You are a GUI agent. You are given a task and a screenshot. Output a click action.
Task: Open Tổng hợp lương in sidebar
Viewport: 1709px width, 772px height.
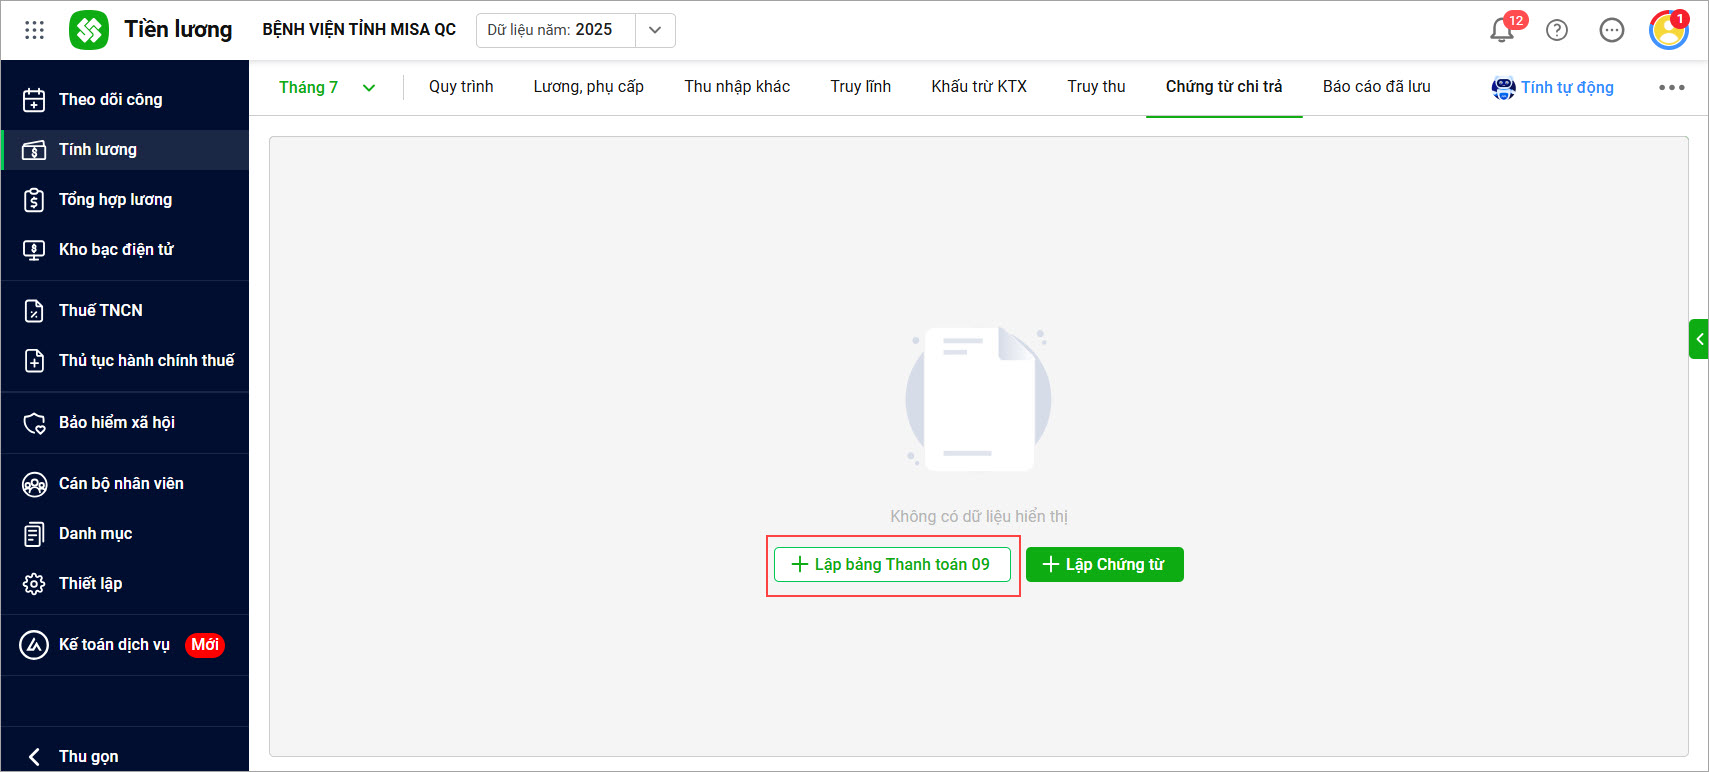pyautogui.click(x=125, y=200)
